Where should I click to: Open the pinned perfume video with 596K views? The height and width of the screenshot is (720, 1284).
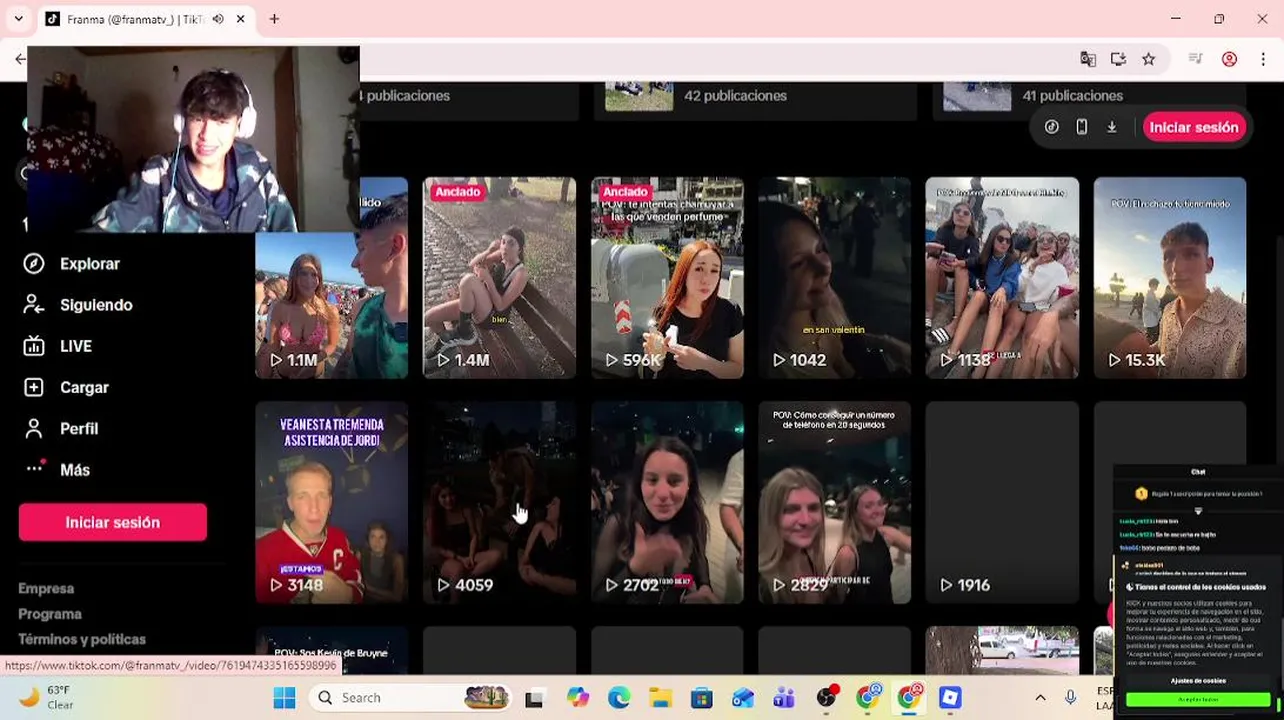(x=667, y=278)
